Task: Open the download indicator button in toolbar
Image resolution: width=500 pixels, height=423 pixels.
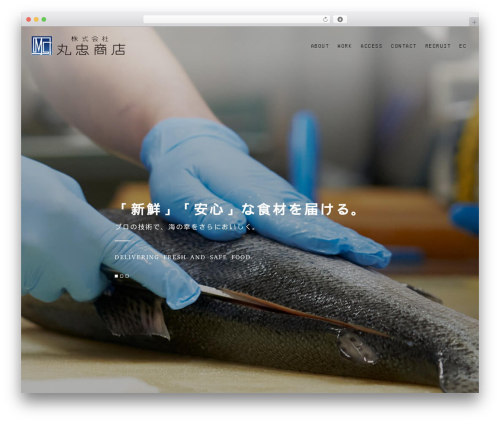Action: 340,20
